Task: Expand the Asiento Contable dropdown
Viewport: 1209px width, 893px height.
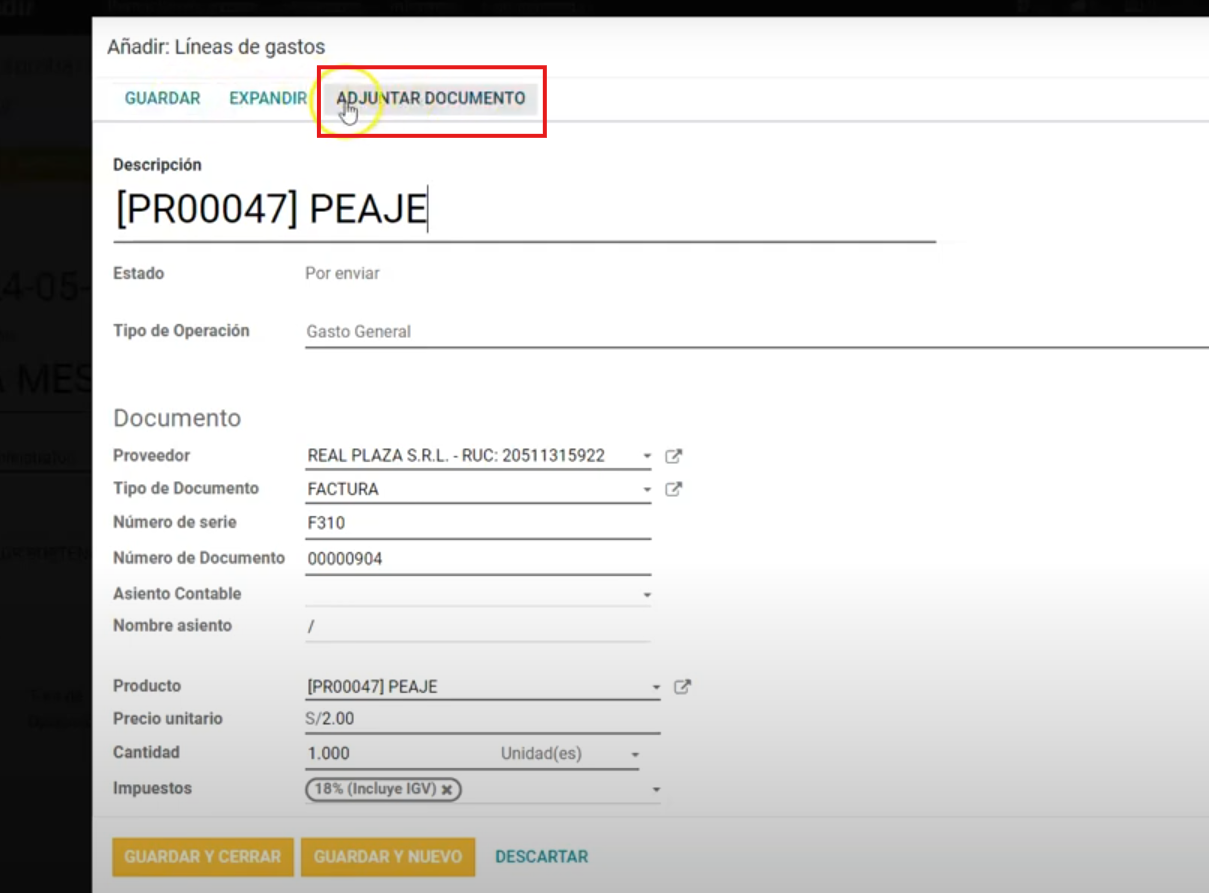Action: pos(647,595)
